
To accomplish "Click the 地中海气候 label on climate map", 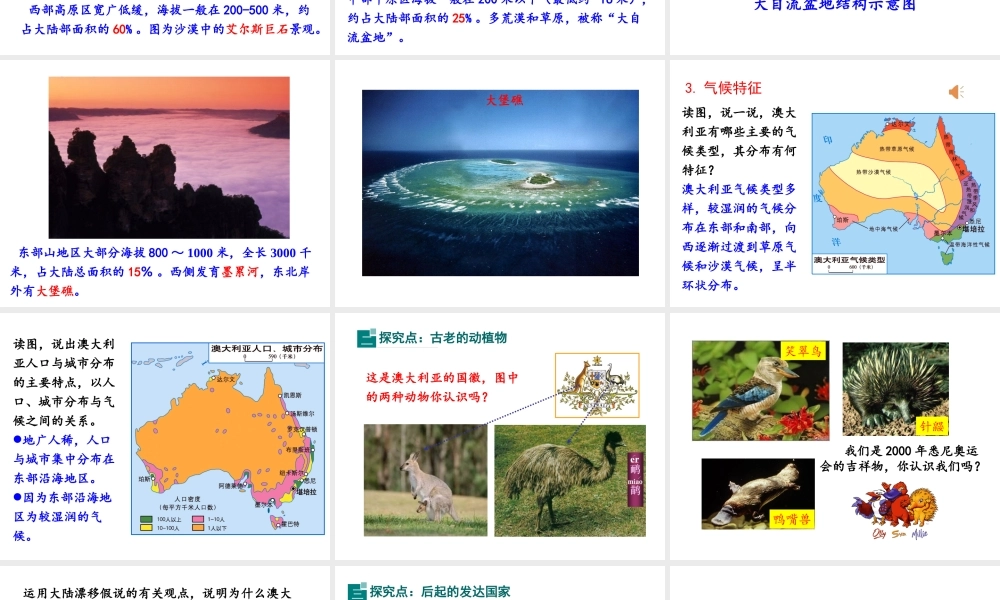I will tap(883, 228).
